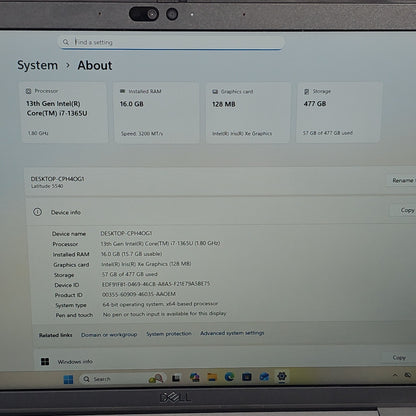This screenshot has width=416, height=416.
Task: Select the Processor summary card
Action: pos(64,113)
